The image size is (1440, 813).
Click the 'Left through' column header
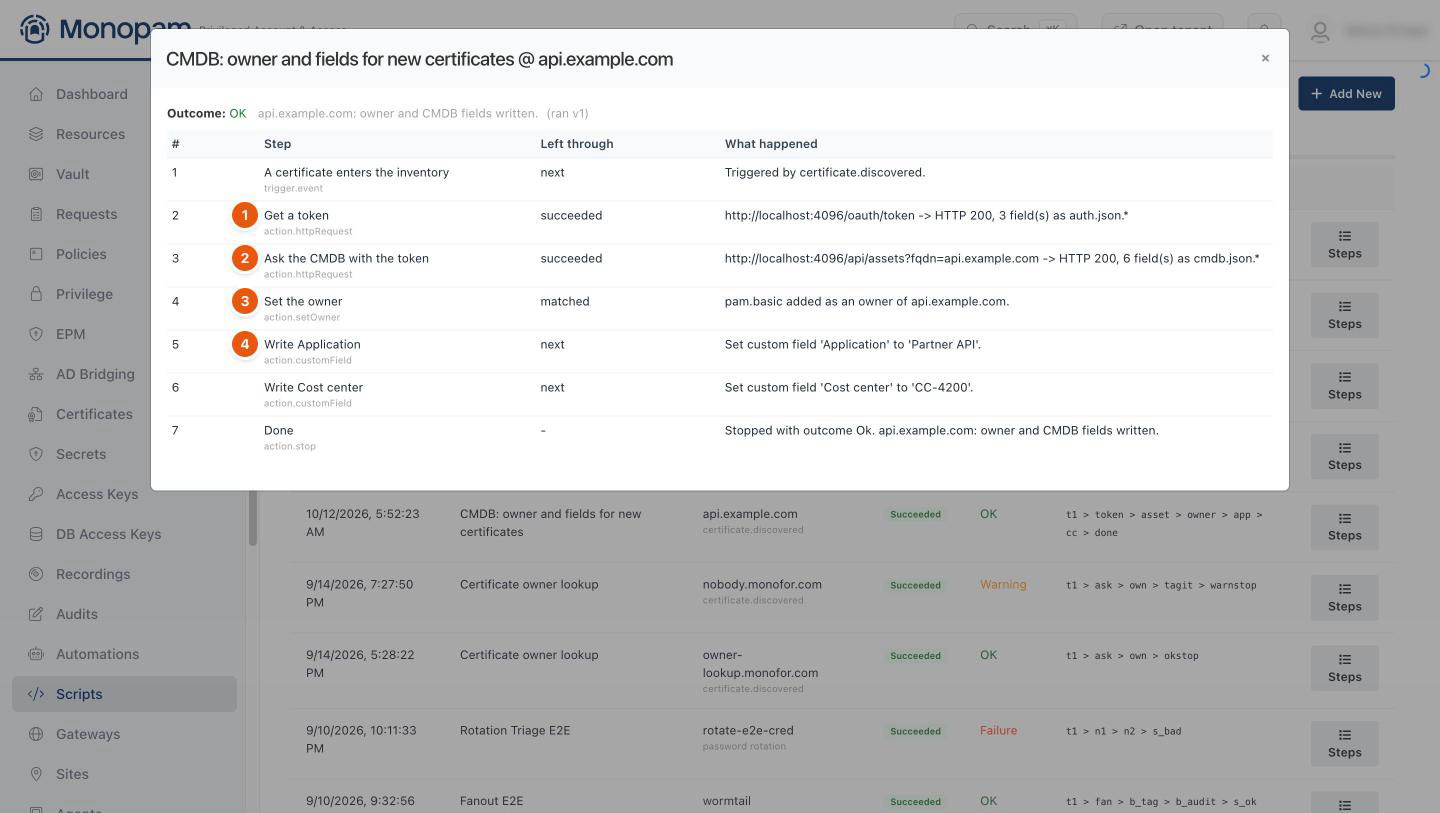click(577, 144)
